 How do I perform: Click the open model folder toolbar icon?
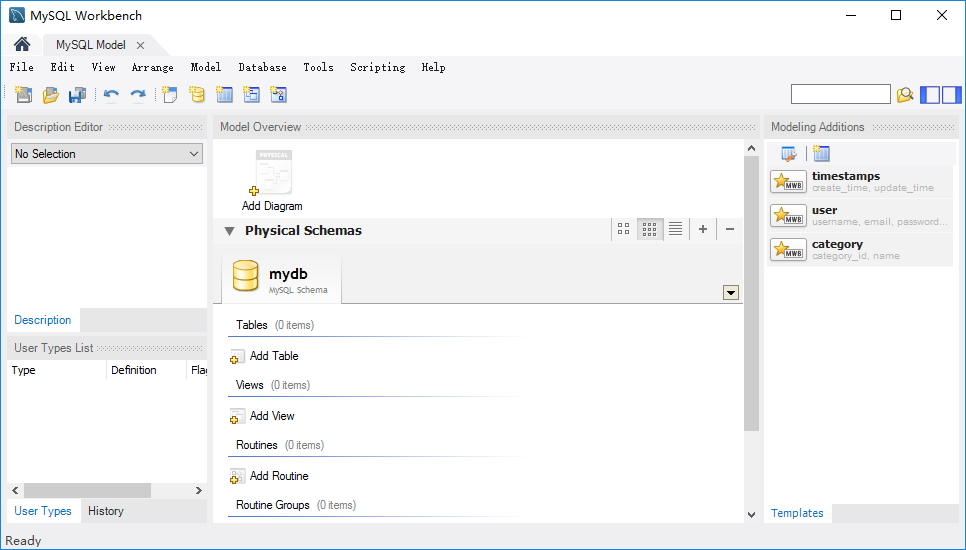pos(50,95)
